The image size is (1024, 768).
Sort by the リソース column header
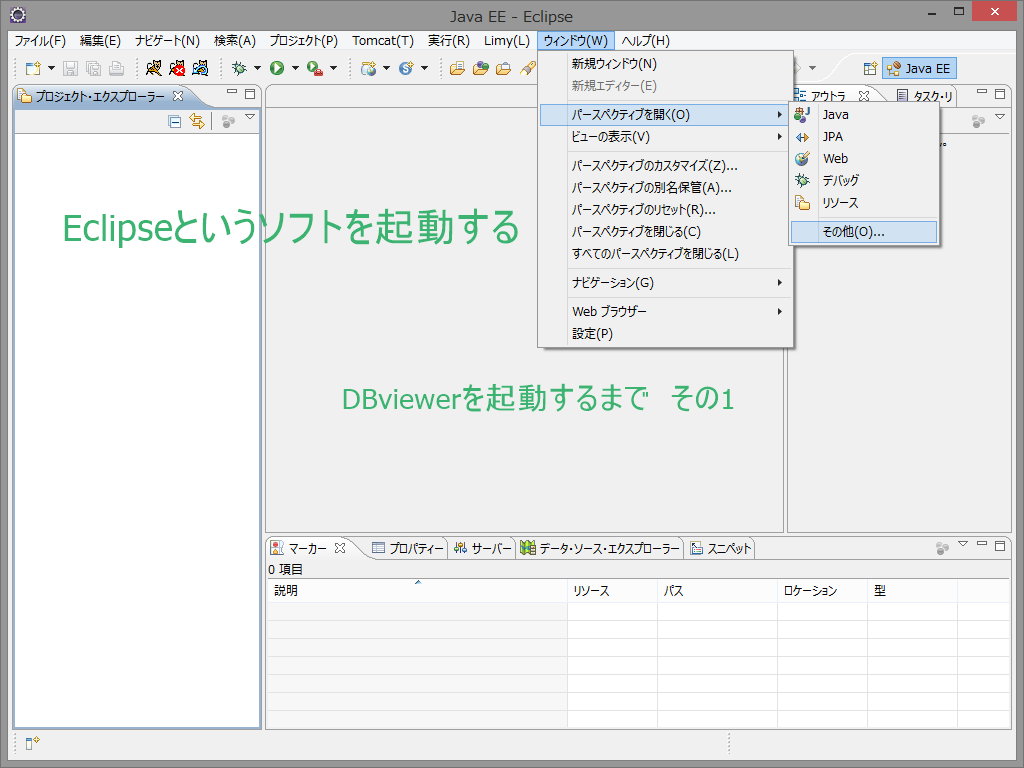(612, 590)
